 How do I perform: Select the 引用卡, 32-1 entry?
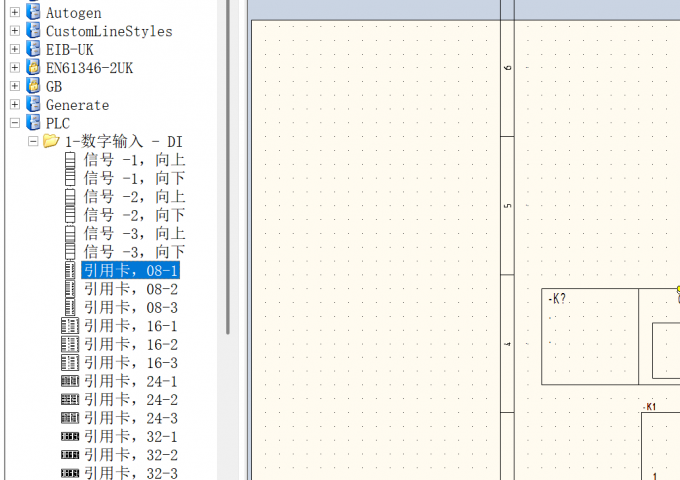(131, 437)
